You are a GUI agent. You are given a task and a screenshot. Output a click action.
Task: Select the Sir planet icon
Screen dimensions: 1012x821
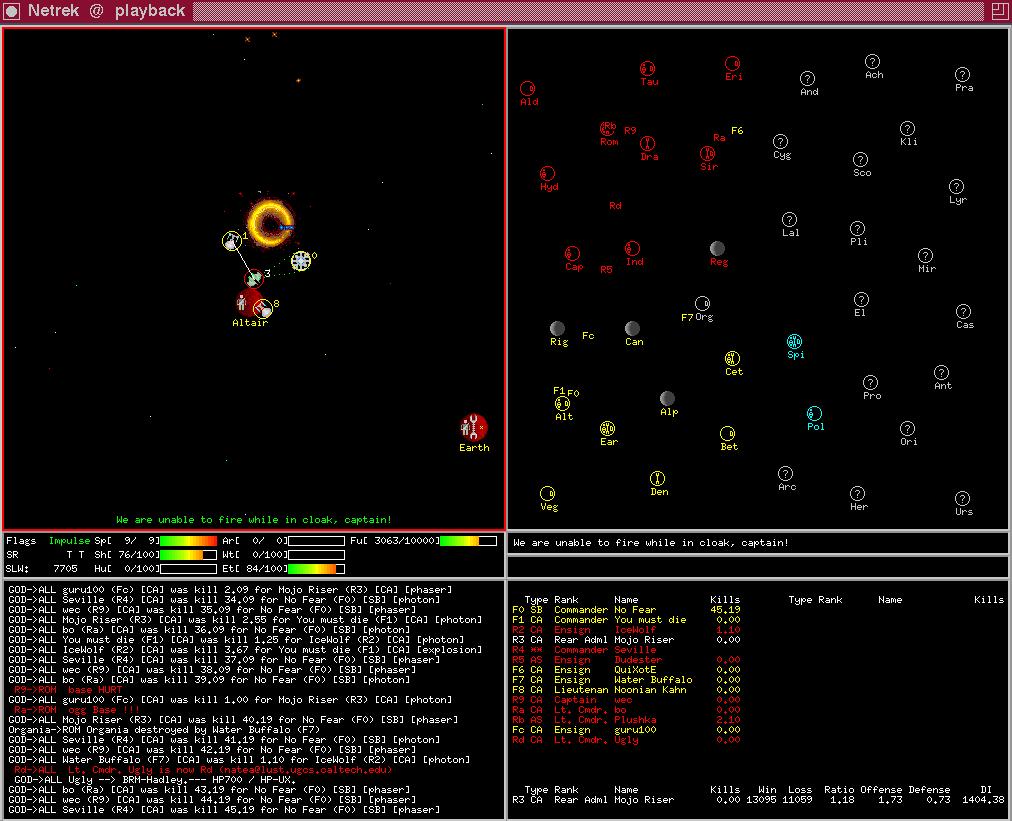point(707,154)
